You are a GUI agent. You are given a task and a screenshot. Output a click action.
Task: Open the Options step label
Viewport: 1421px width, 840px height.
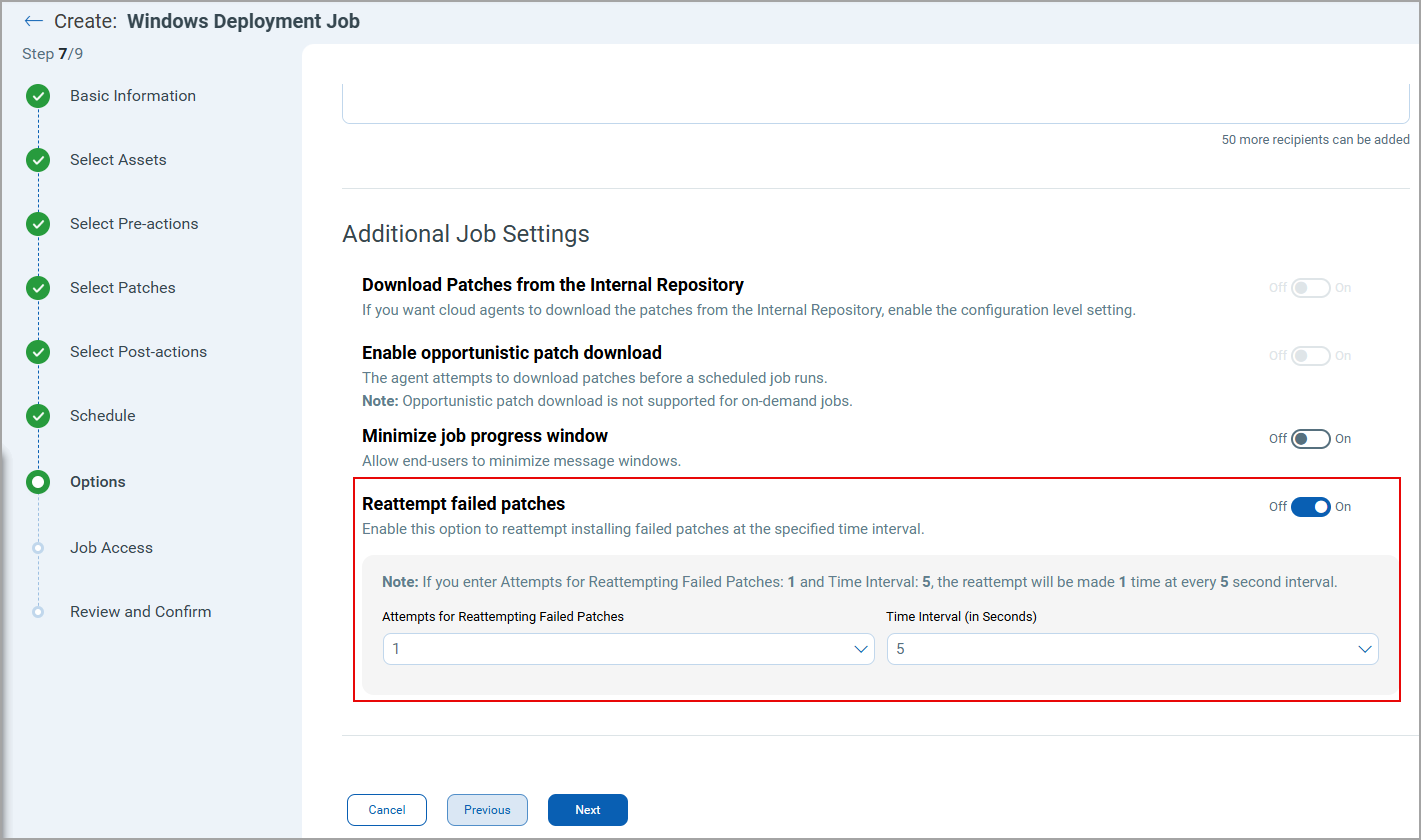tap(98, 482)
